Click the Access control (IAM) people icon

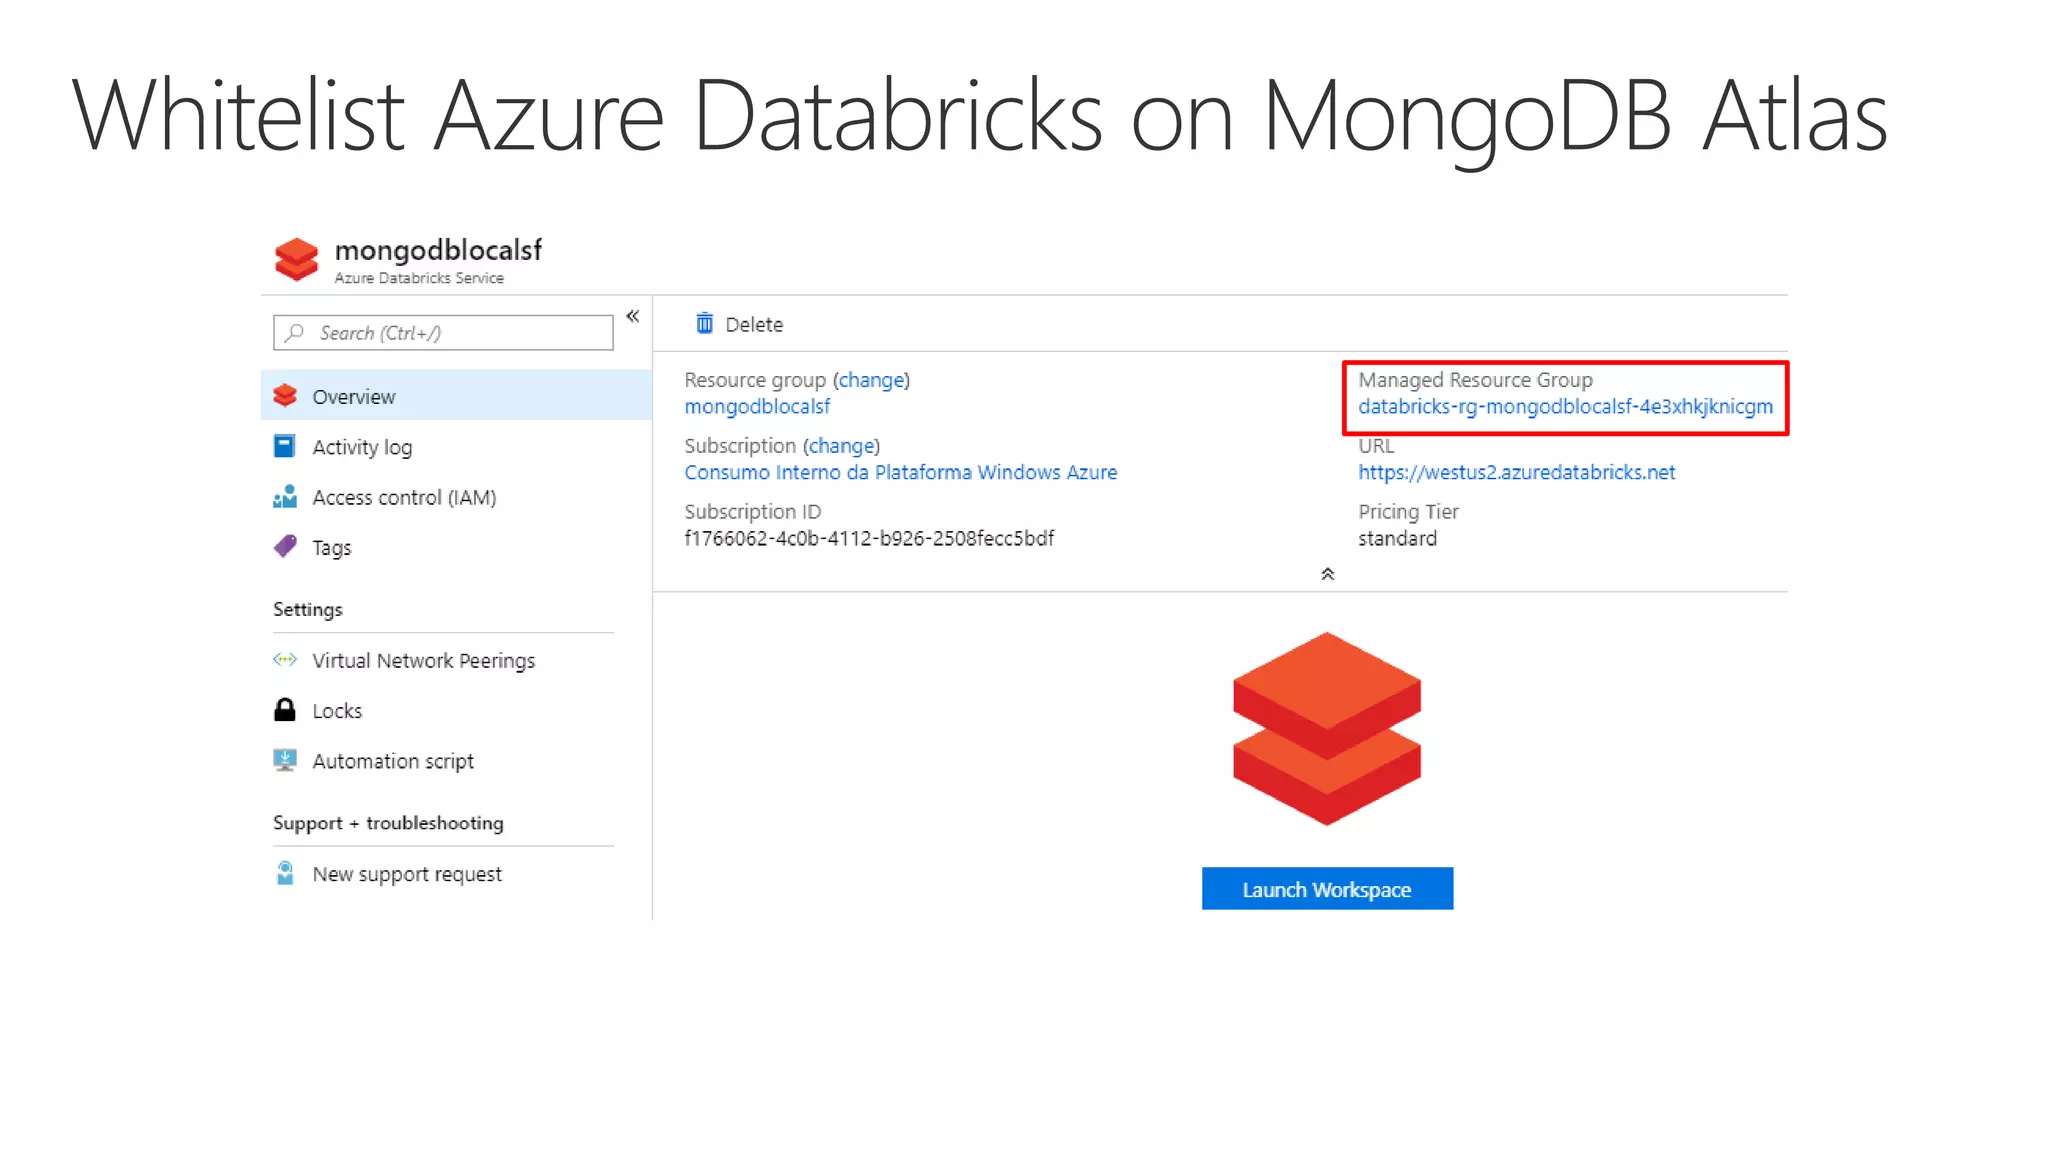tap(285, 497)
